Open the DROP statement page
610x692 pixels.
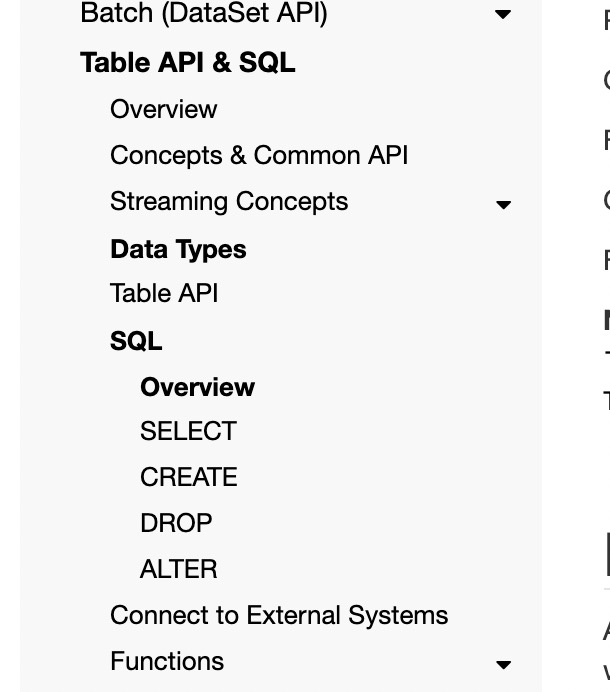(x=176, y=523)
